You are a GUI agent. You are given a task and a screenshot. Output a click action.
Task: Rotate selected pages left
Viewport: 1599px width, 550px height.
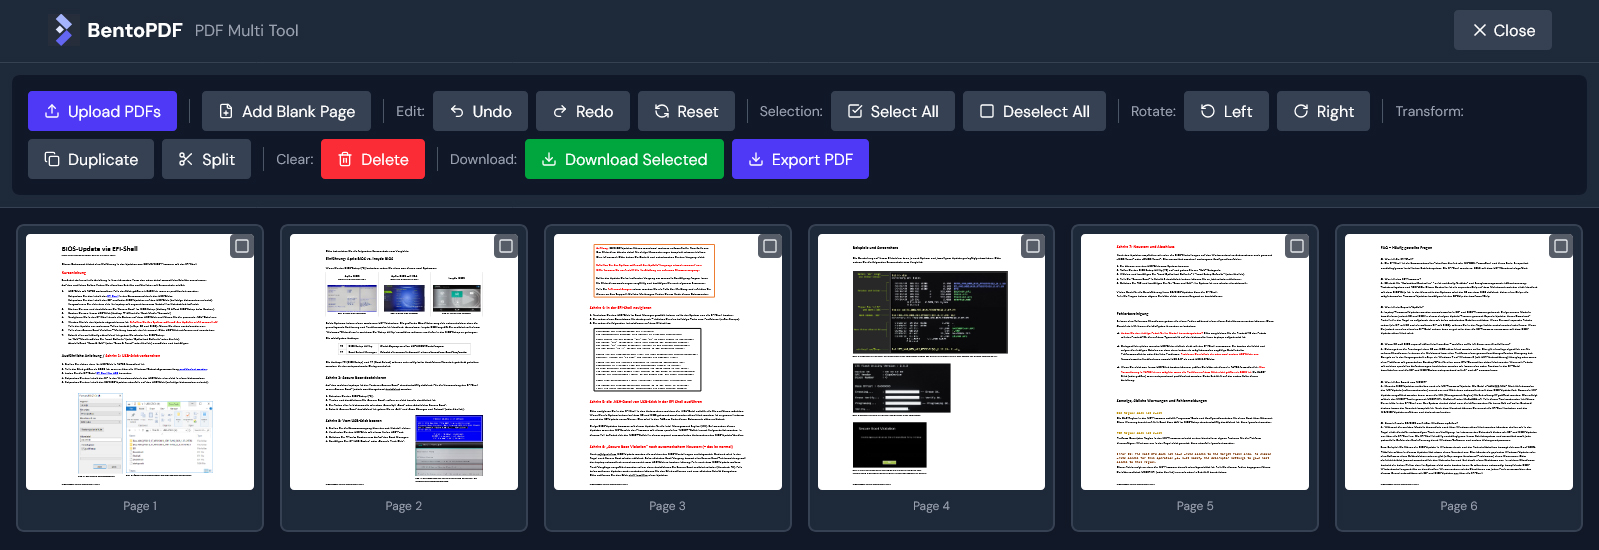point(1226,111)
